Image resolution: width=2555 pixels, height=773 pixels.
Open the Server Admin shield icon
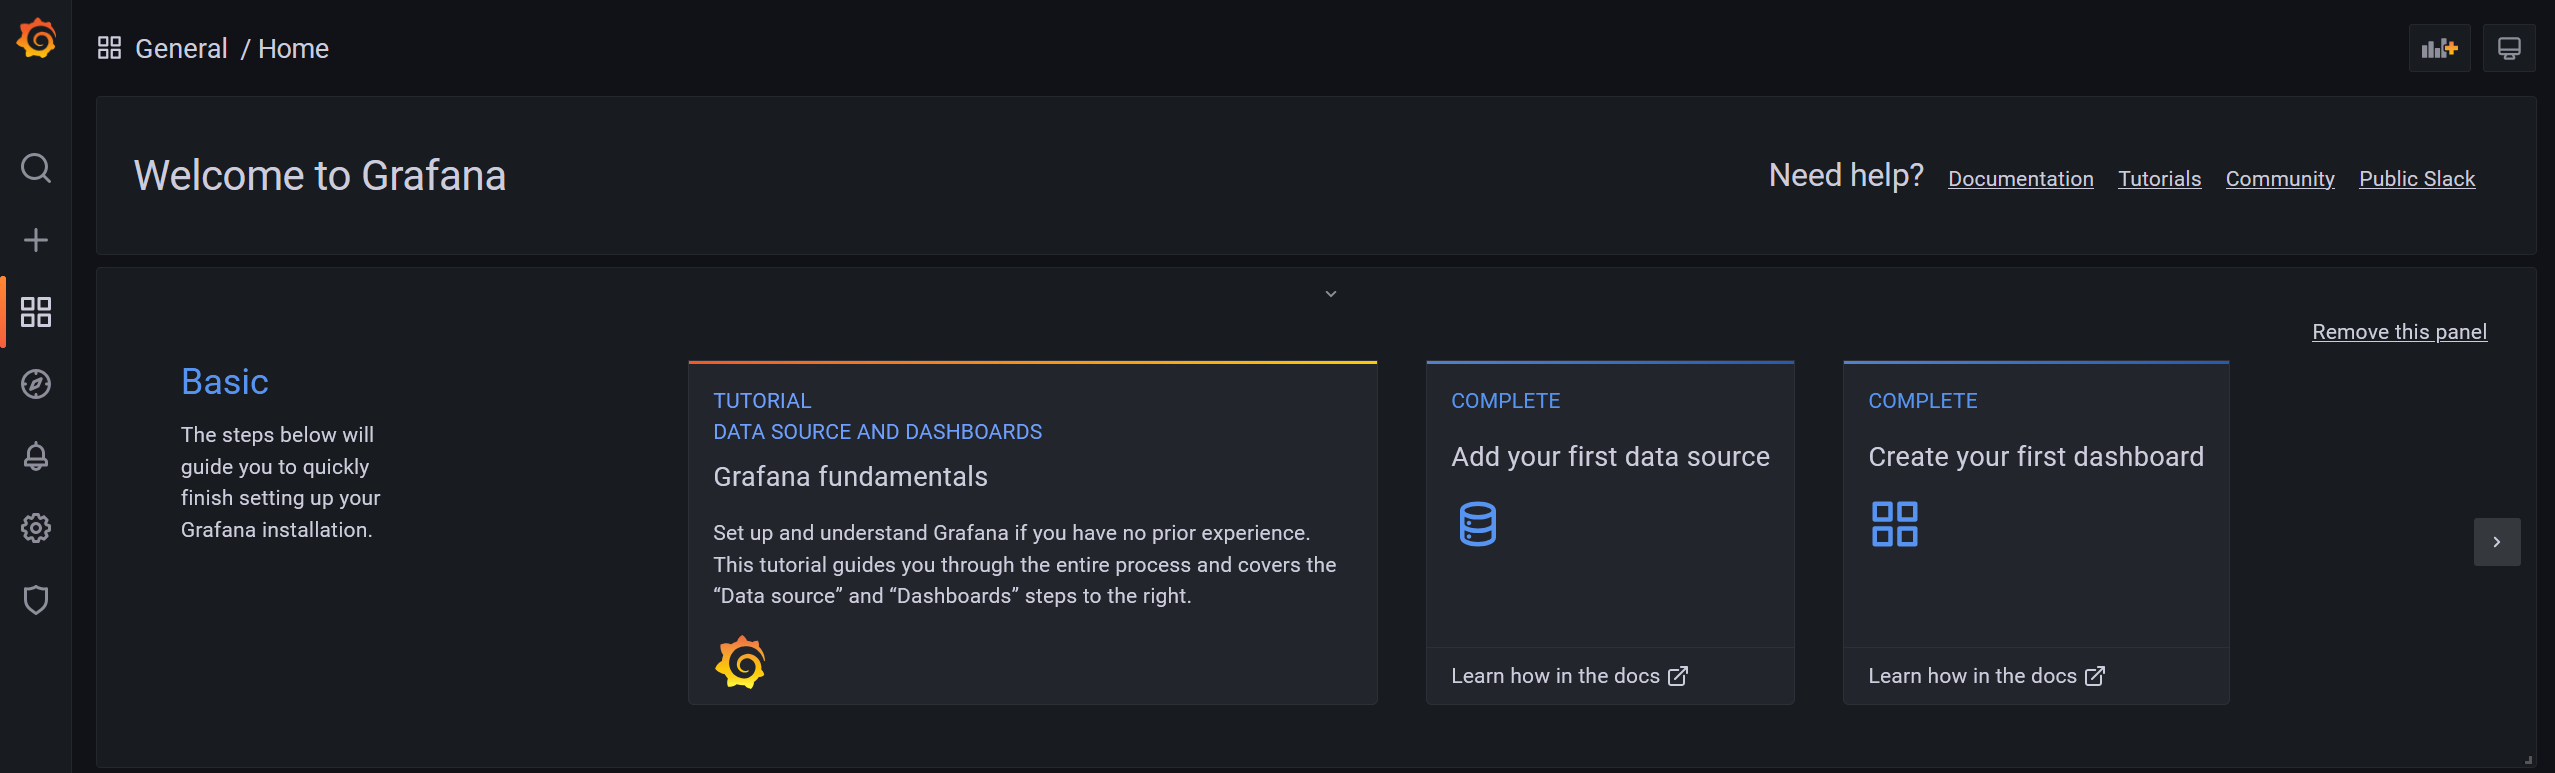click(x=36, y=600)
